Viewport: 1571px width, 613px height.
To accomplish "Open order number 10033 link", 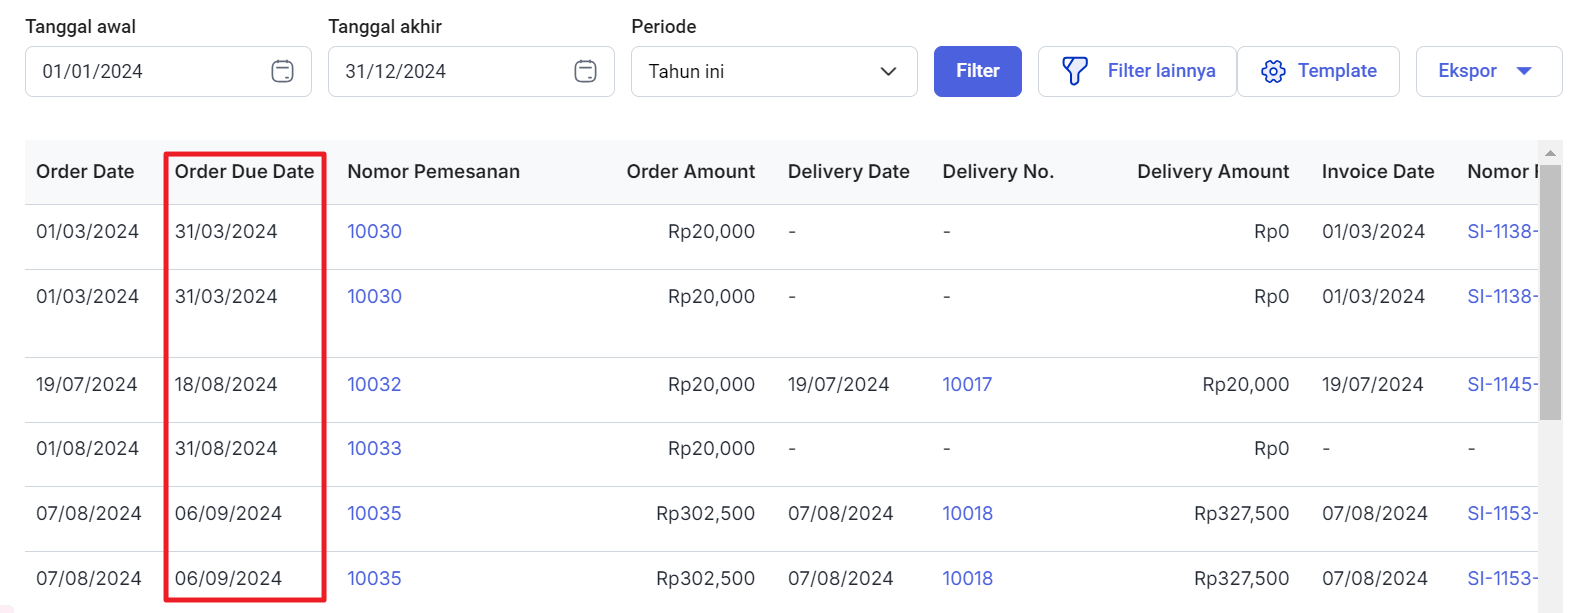I will [x=374, y=448].
